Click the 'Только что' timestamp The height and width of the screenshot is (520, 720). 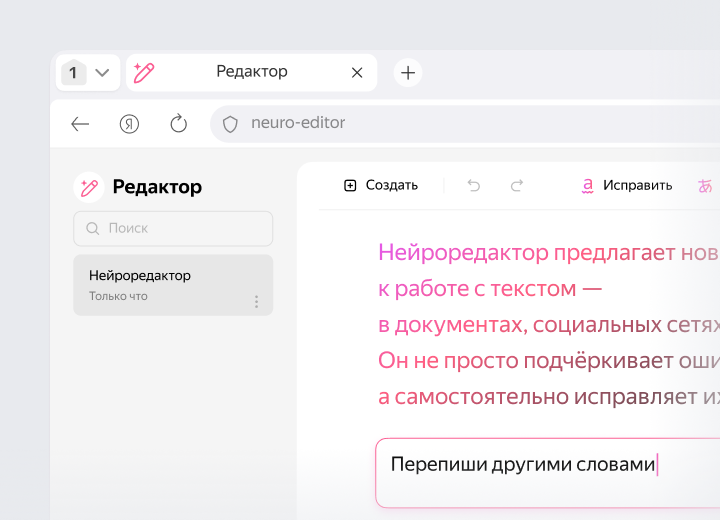point(118,296)
